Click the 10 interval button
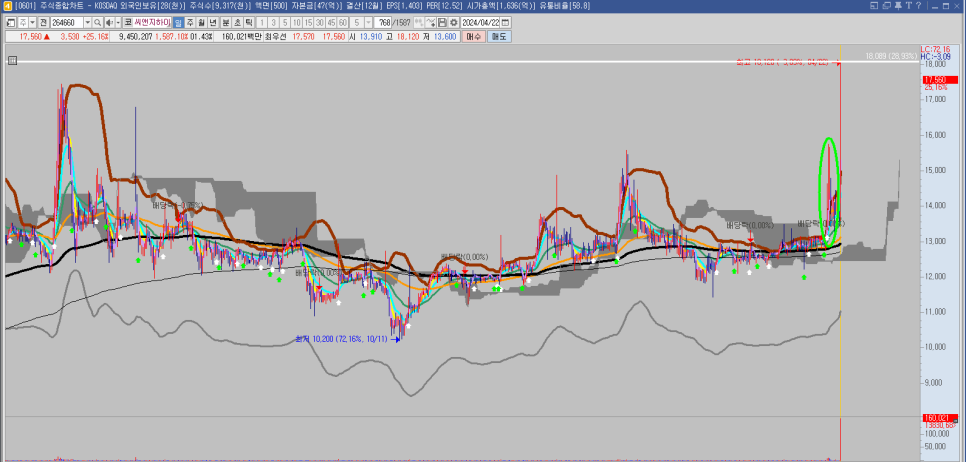Image resolution: width=966 pixels, height=462 pixels. (296, 23)
